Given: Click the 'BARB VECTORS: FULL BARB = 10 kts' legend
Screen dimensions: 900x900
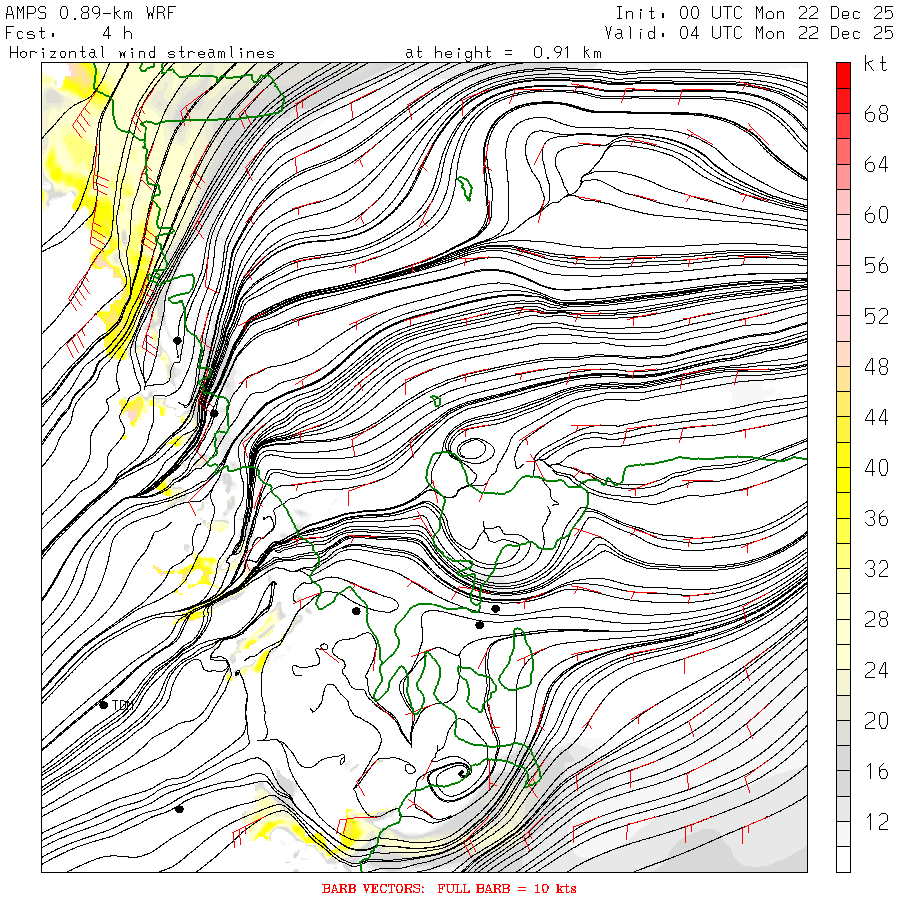Looking at the screenshot, I should coord(449,889).
